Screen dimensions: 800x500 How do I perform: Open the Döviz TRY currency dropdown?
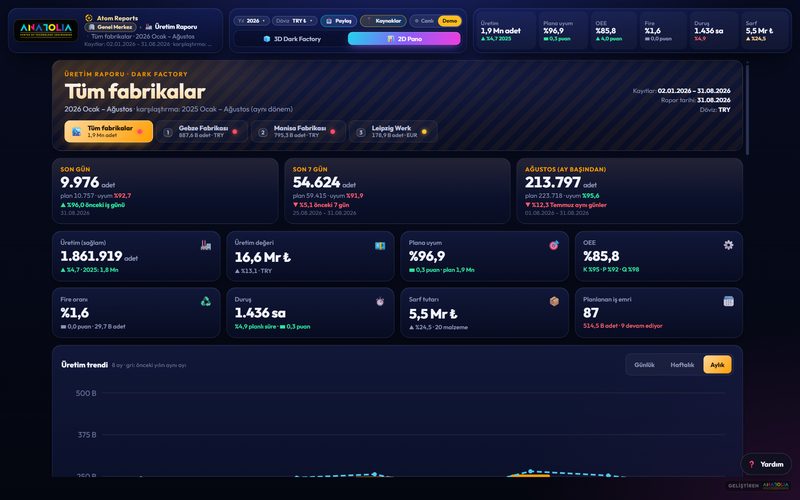pos(294,21)
